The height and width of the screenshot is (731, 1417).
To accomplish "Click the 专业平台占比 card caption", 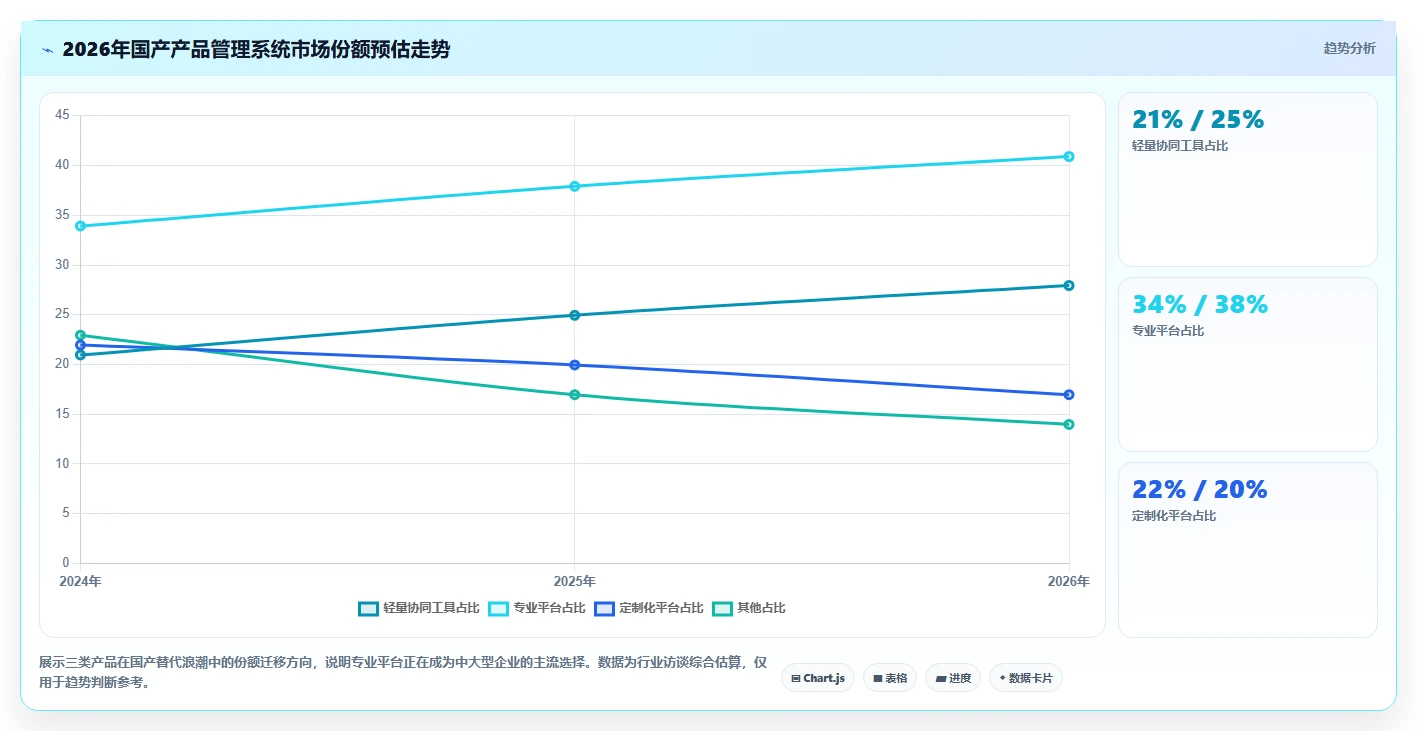I will coord(1168,331).
